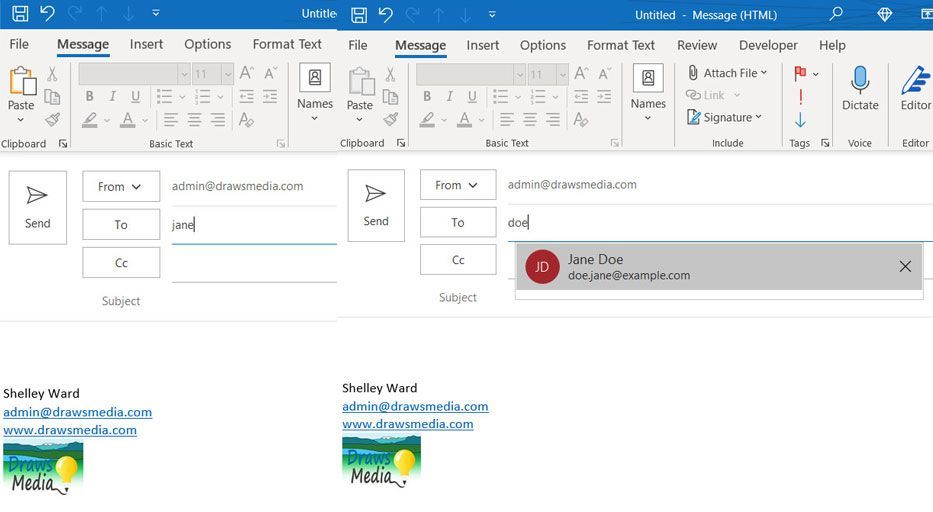Click Bullets list icon in right window
Image resolution: width=933 pixels, height=512 pixels.
point(501,96)
